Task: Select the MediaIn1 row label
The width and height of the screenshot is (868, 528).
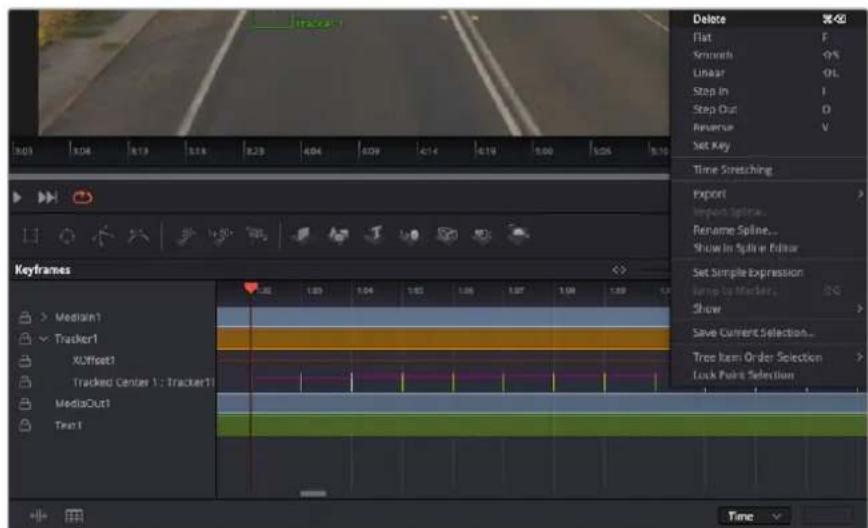Action: [x=78, y=317]
